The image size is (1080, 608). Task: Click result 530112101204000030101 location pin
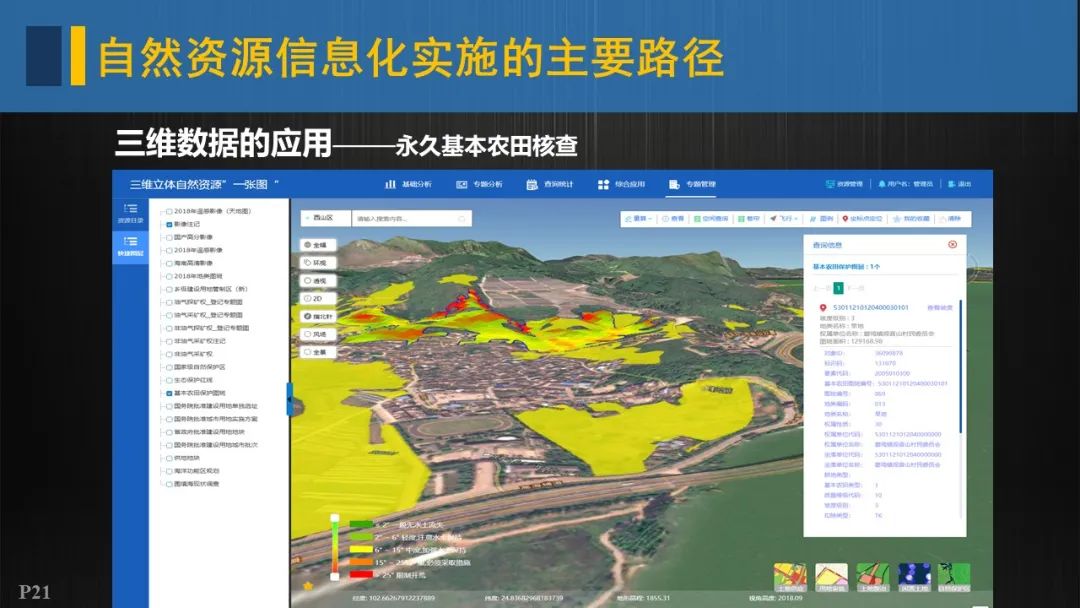click(822, 308)
